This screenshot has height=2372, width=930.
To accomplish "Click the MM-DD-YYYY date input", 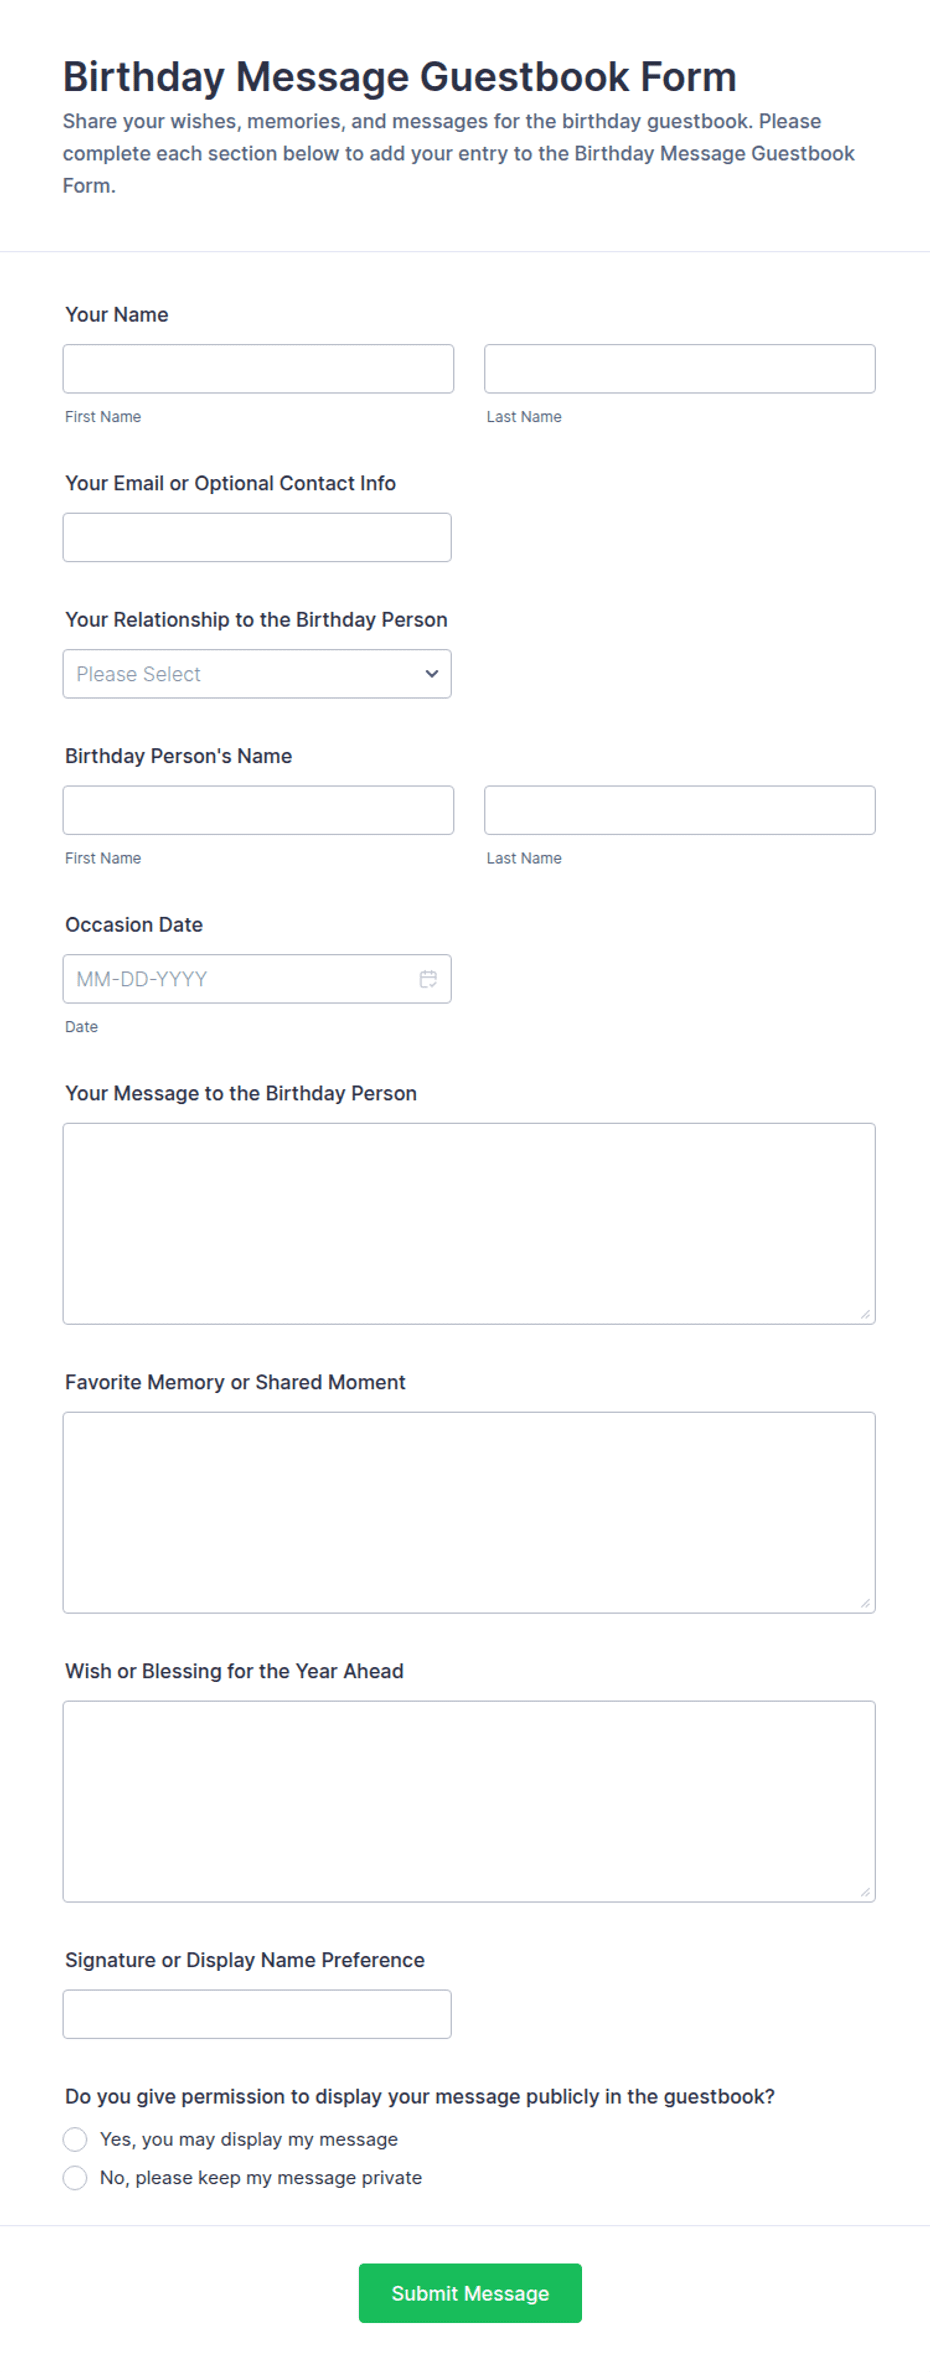I will pos(257,979).
